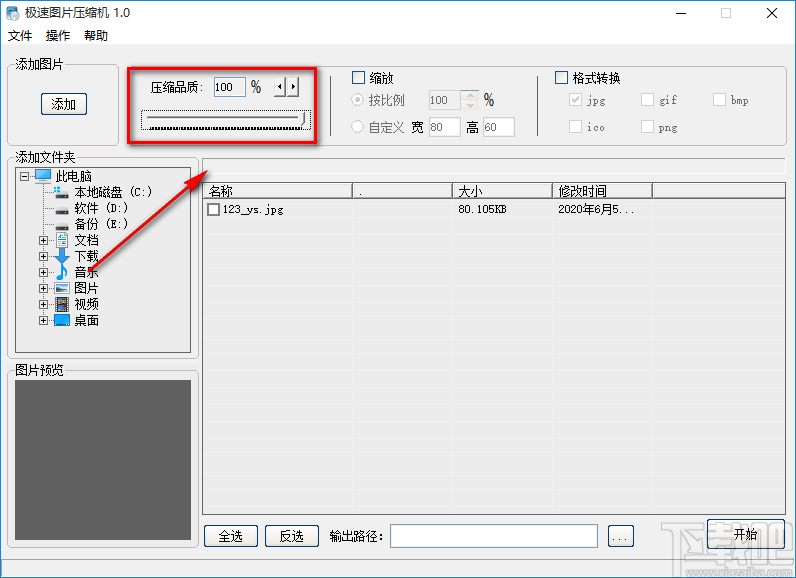Image resolution: width=796 pixels, height=578 pixels.
Task: Click the 全选 select all button
Action: point(231,536)
